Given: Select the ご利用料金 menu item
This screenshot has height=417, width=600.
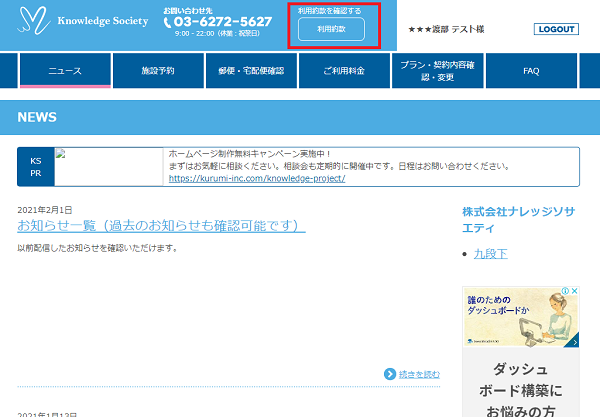Looking at the screenshot, I should coord(344,71).
